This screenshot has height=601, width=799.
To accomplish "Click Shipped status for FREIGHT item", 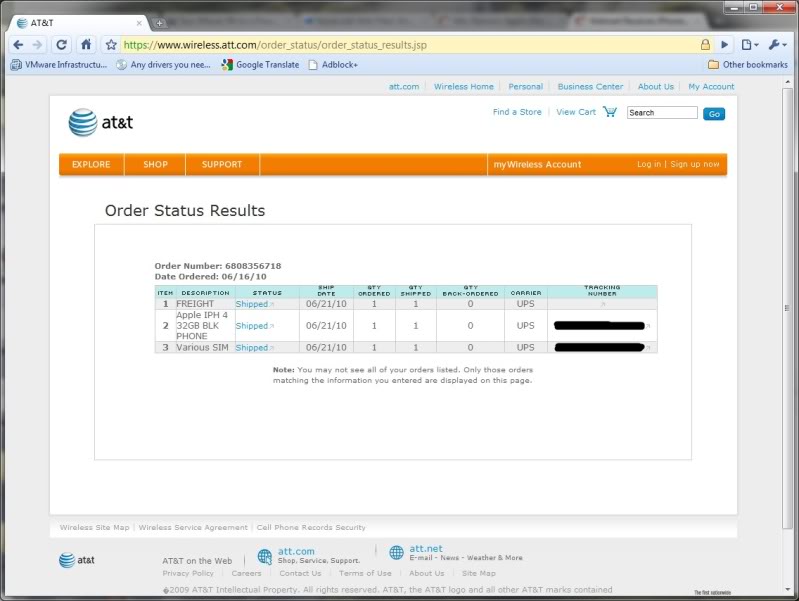I will point(254,304).
